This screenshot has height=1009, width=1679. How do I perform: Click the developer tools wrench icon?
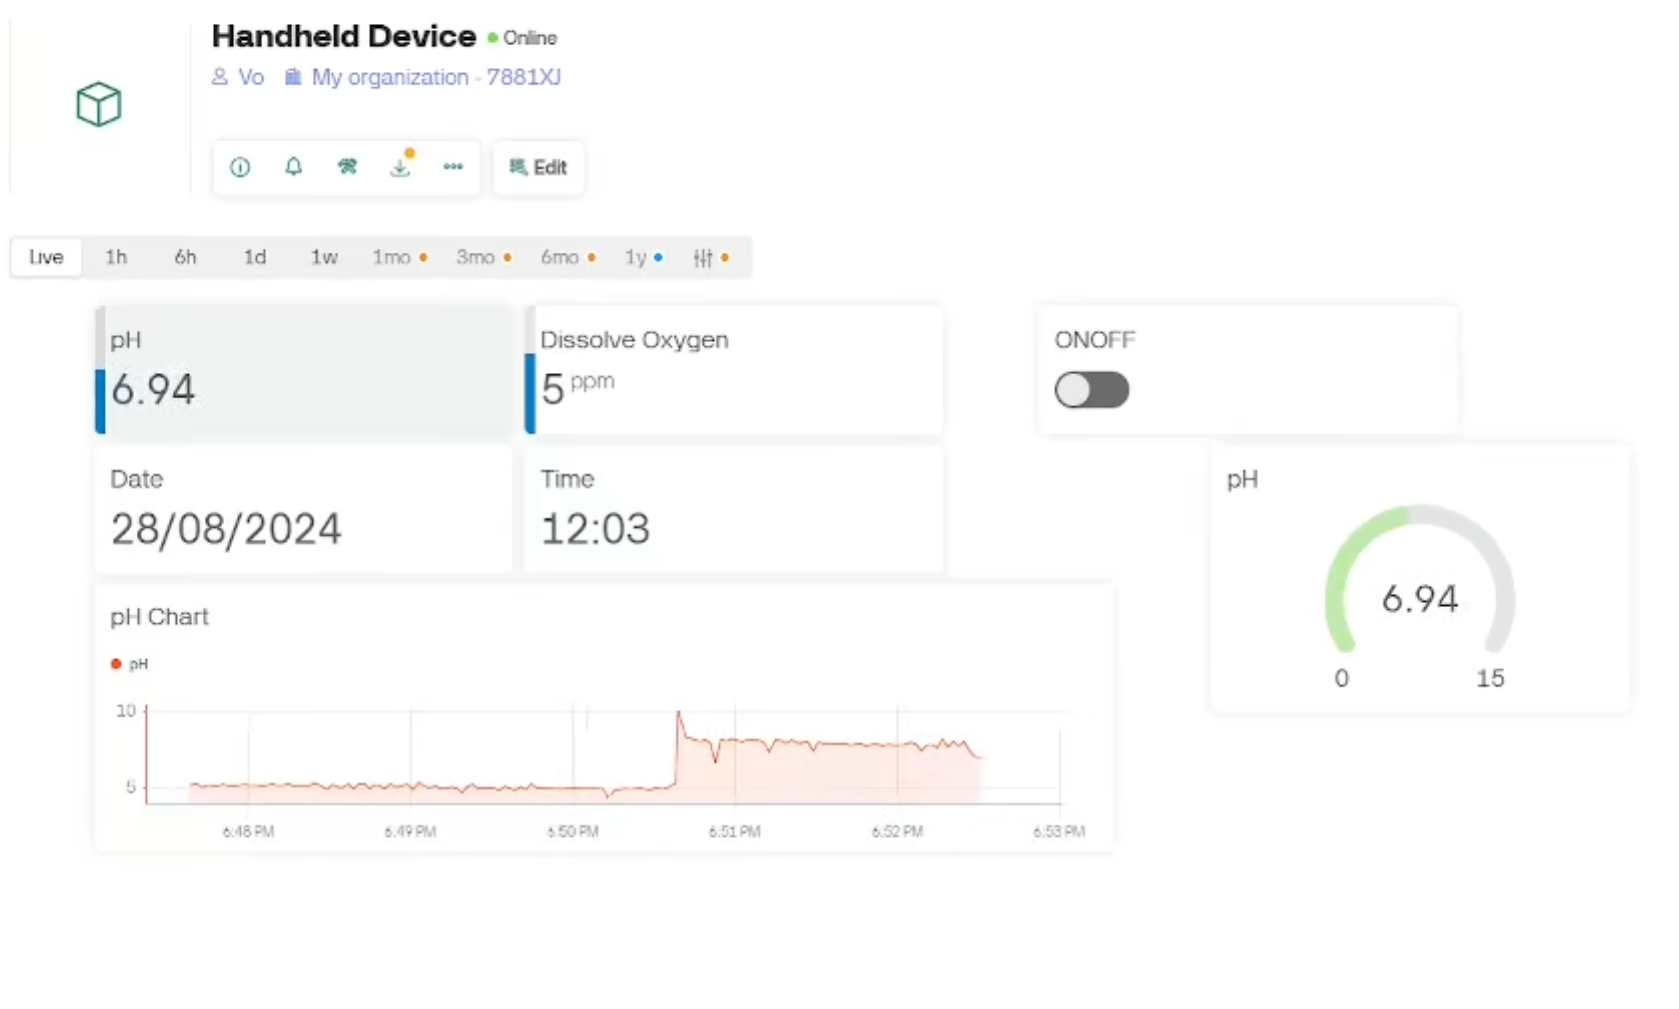[x=347, y=166]
